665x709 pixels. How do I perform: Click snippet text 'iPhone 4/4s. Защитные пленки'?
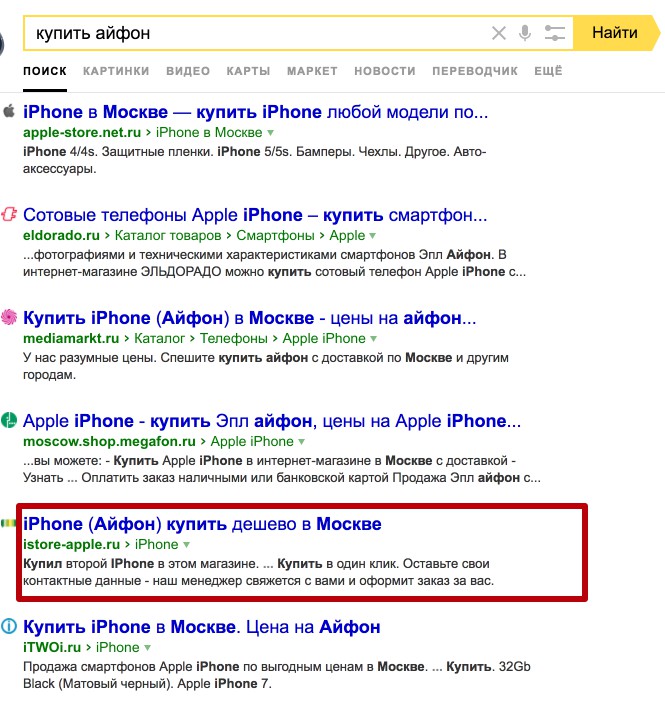click(x=118, y=151)
